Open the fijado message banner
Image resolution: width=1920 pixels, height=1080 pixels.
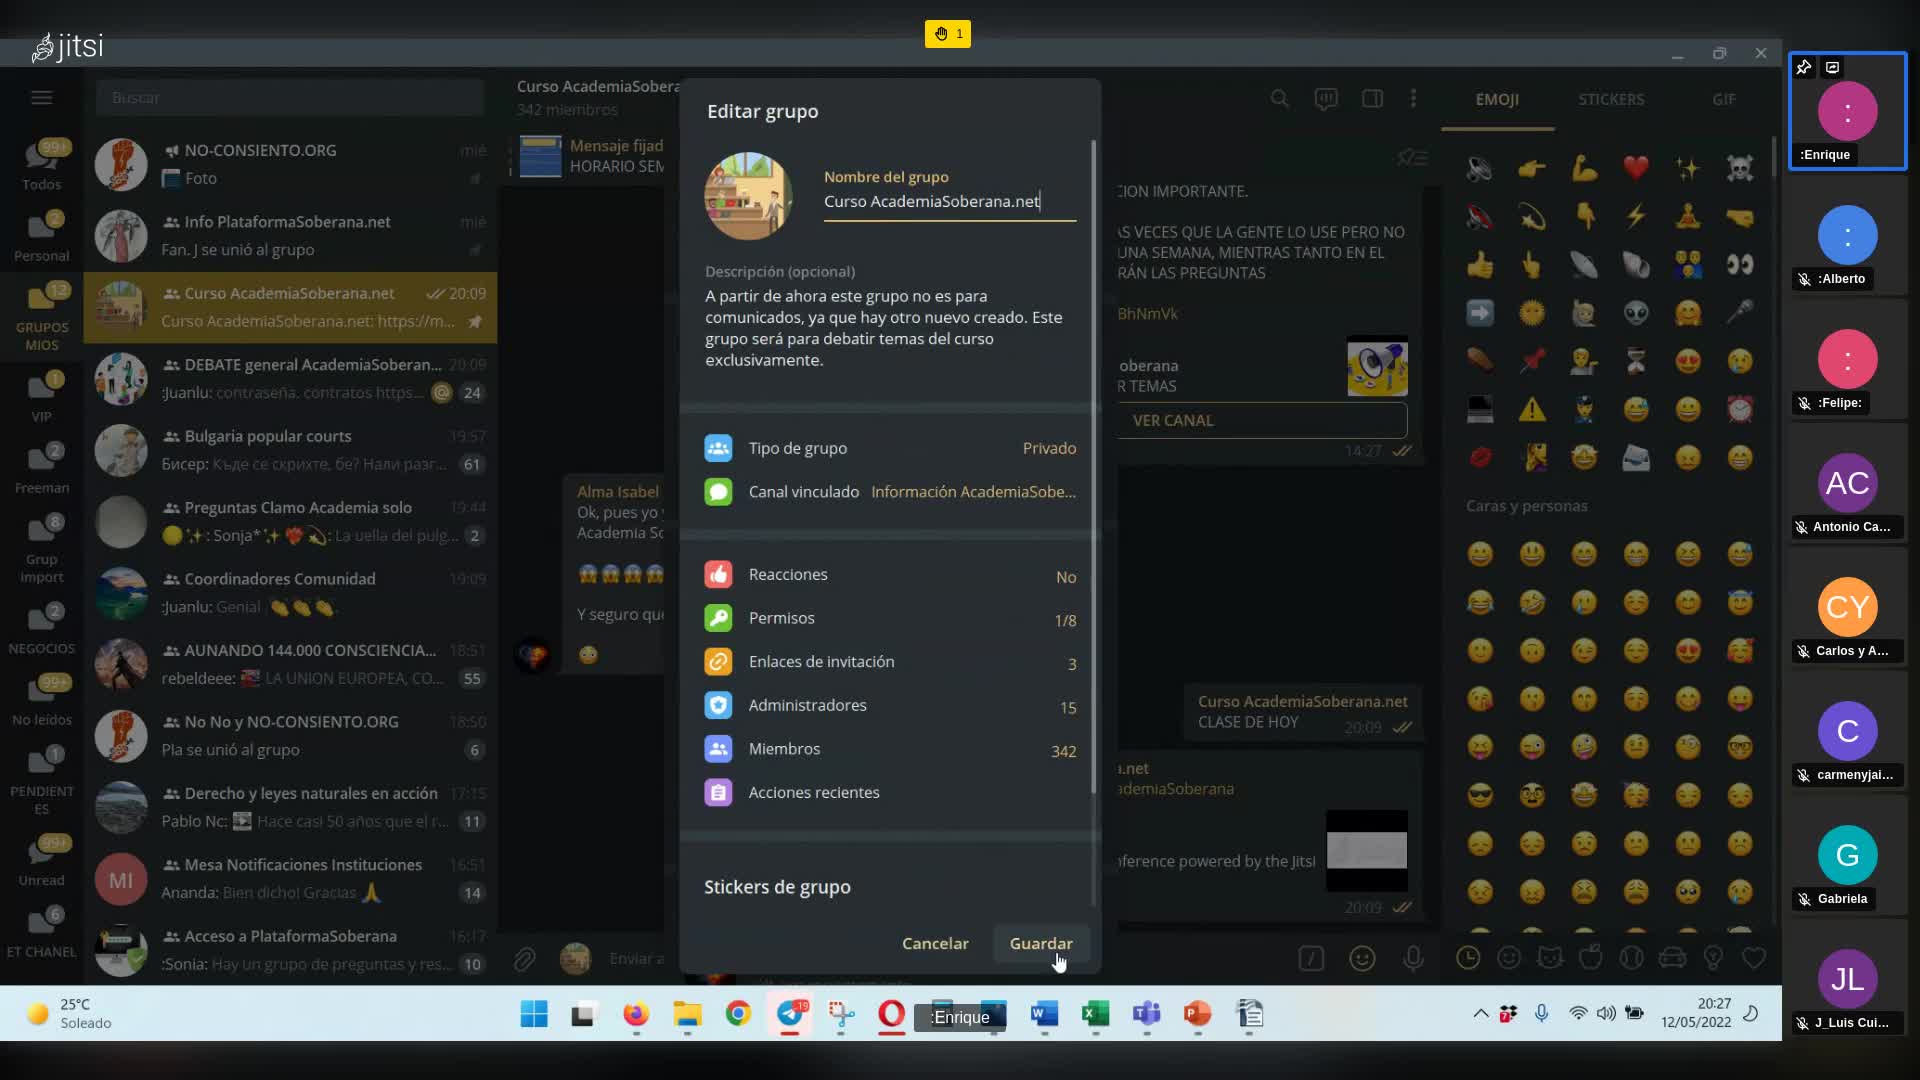coord(591,156)
